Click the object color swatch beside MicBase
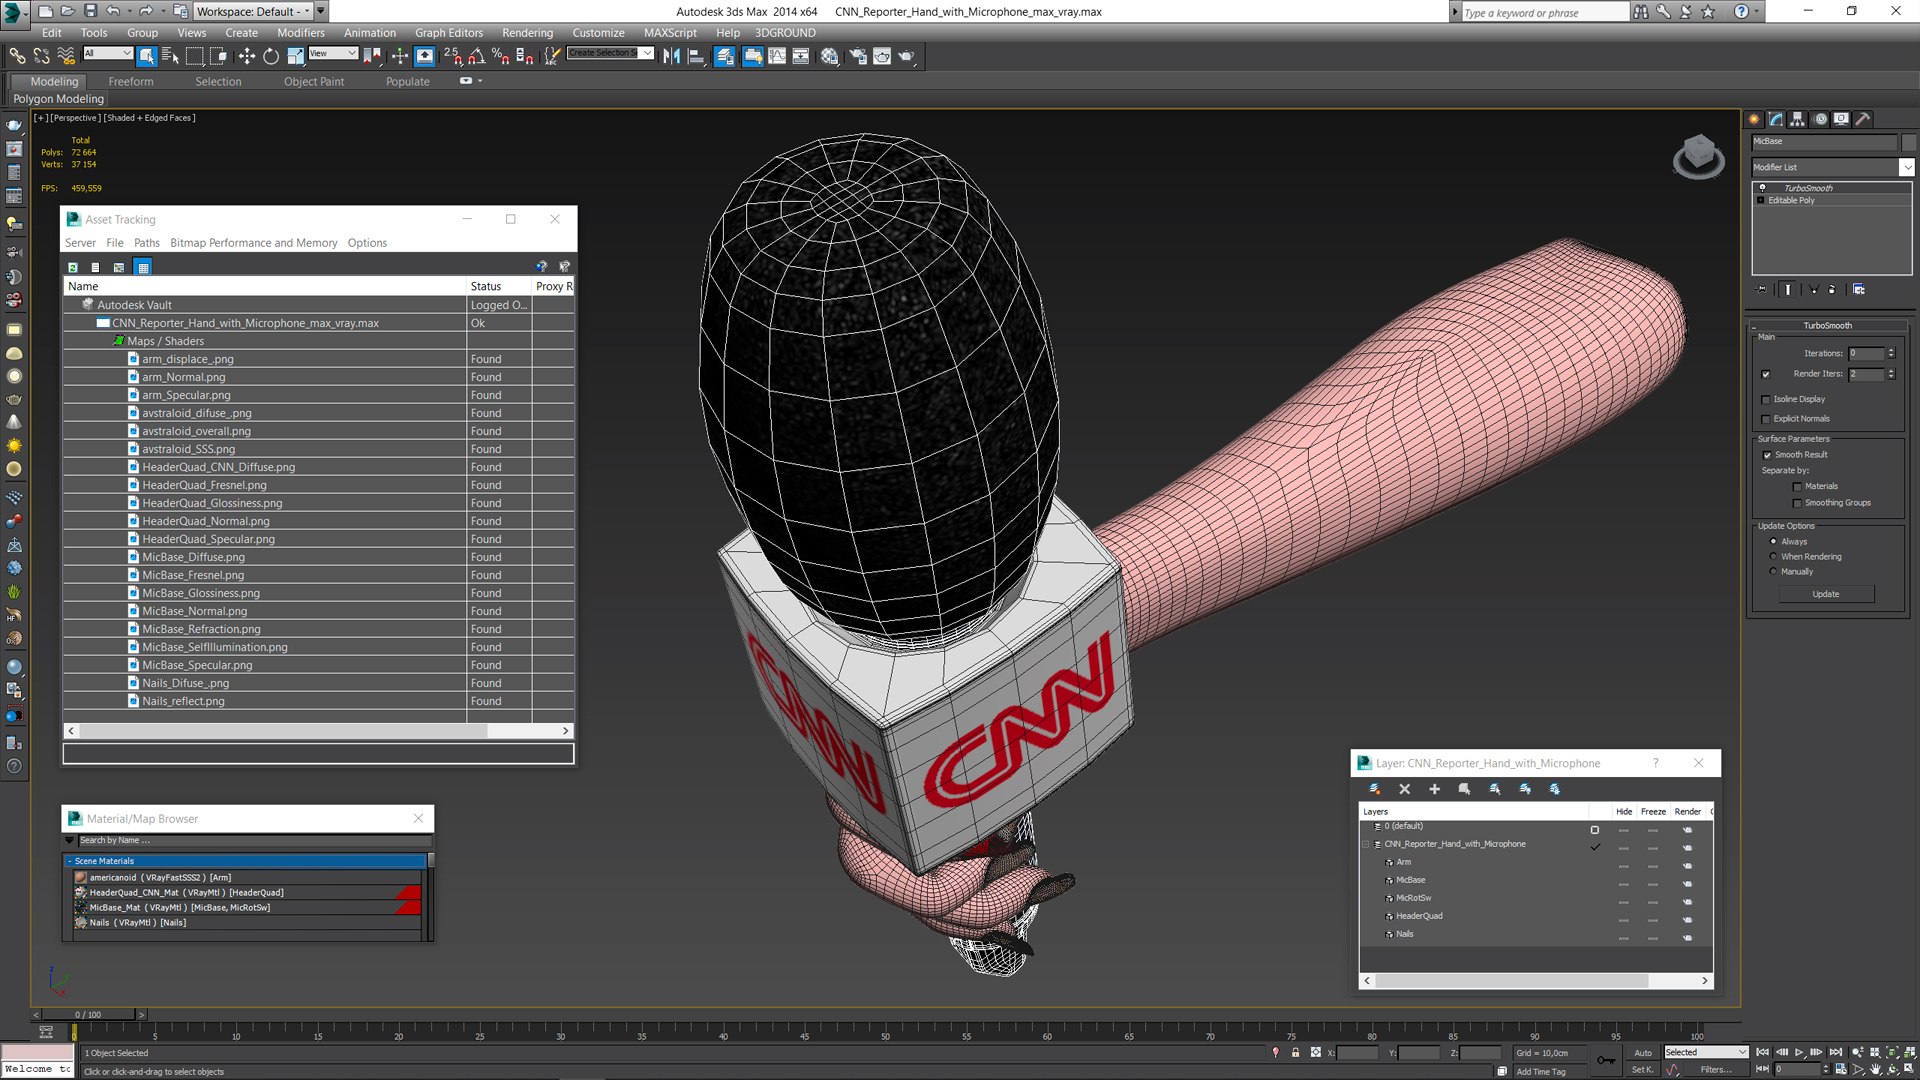This screenshot has width=1920, height=1080. pyautogui.click(x=1909, y=142)
